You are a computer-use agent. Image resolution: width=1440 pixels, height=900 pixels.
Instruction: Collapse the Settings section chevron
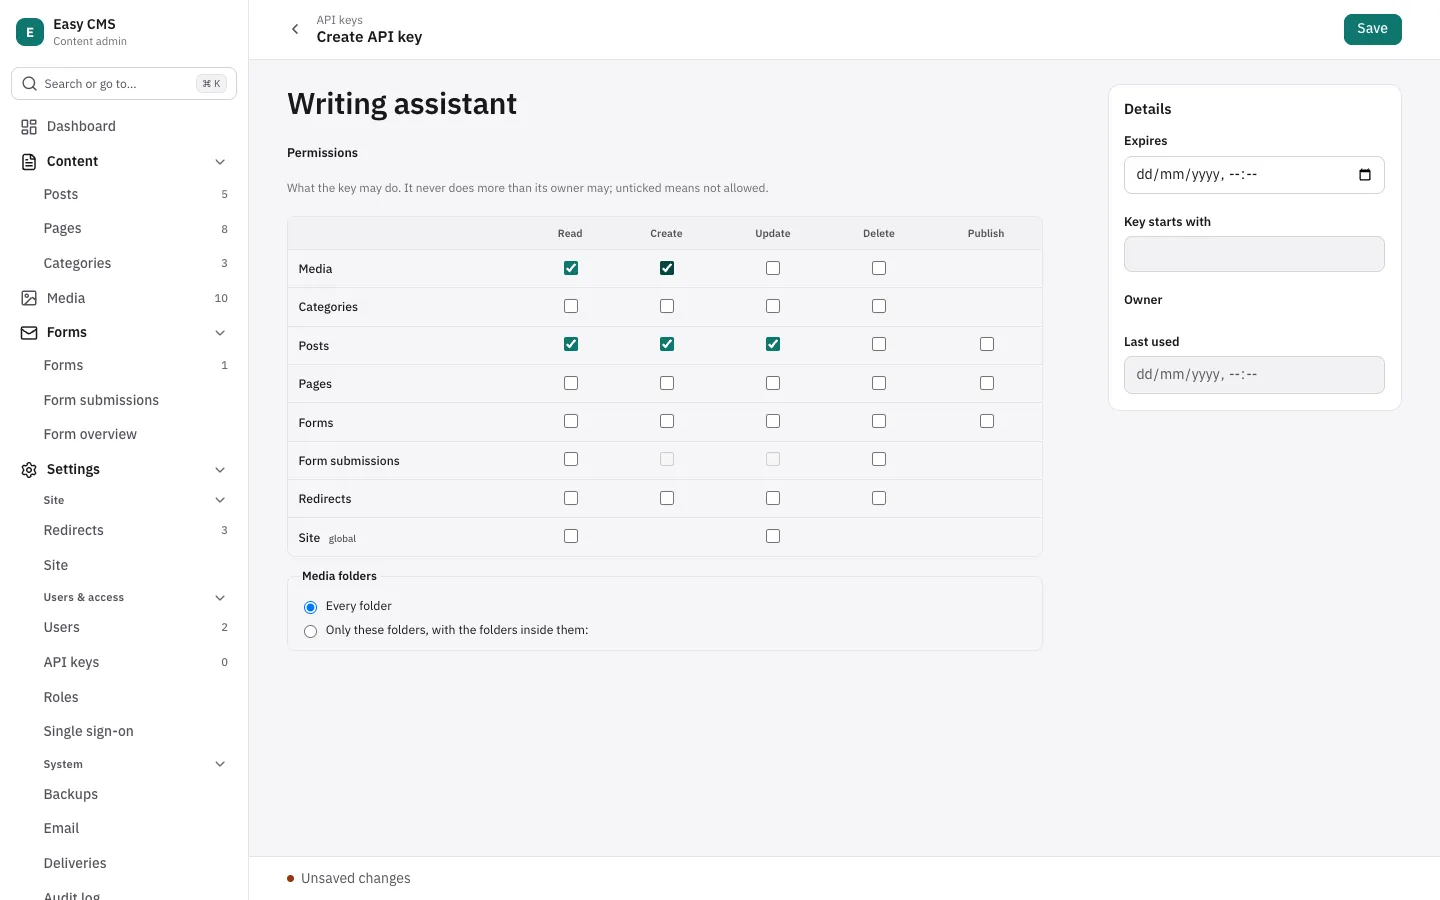click(x=220, y=470)
